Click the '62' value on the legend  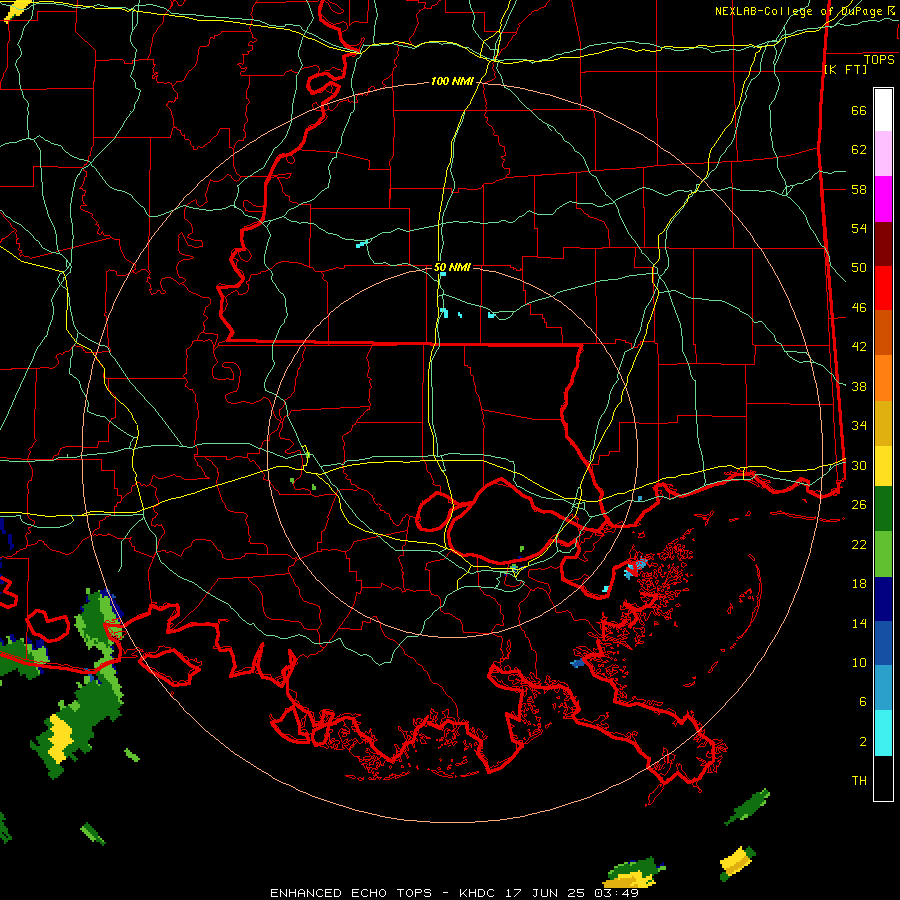(859, 150)
